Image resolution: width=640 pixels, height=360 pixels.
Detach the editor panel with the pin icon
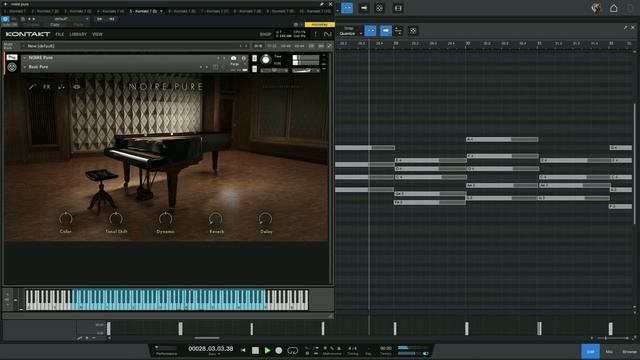tap(625, 28)
